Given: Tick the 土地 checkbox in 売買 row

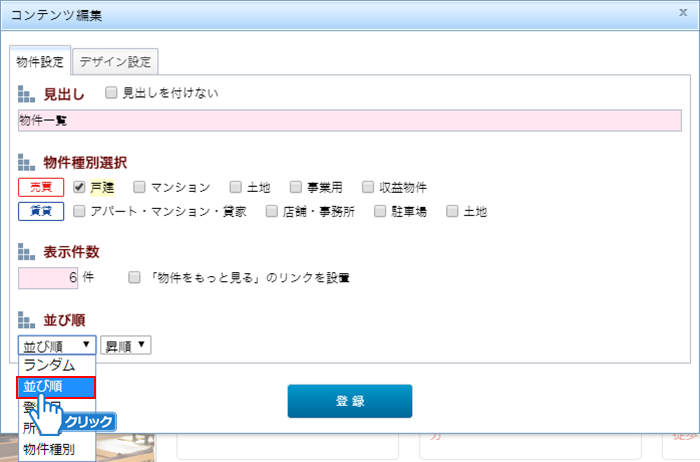Looking at the screenshot, I should point(236,187).
